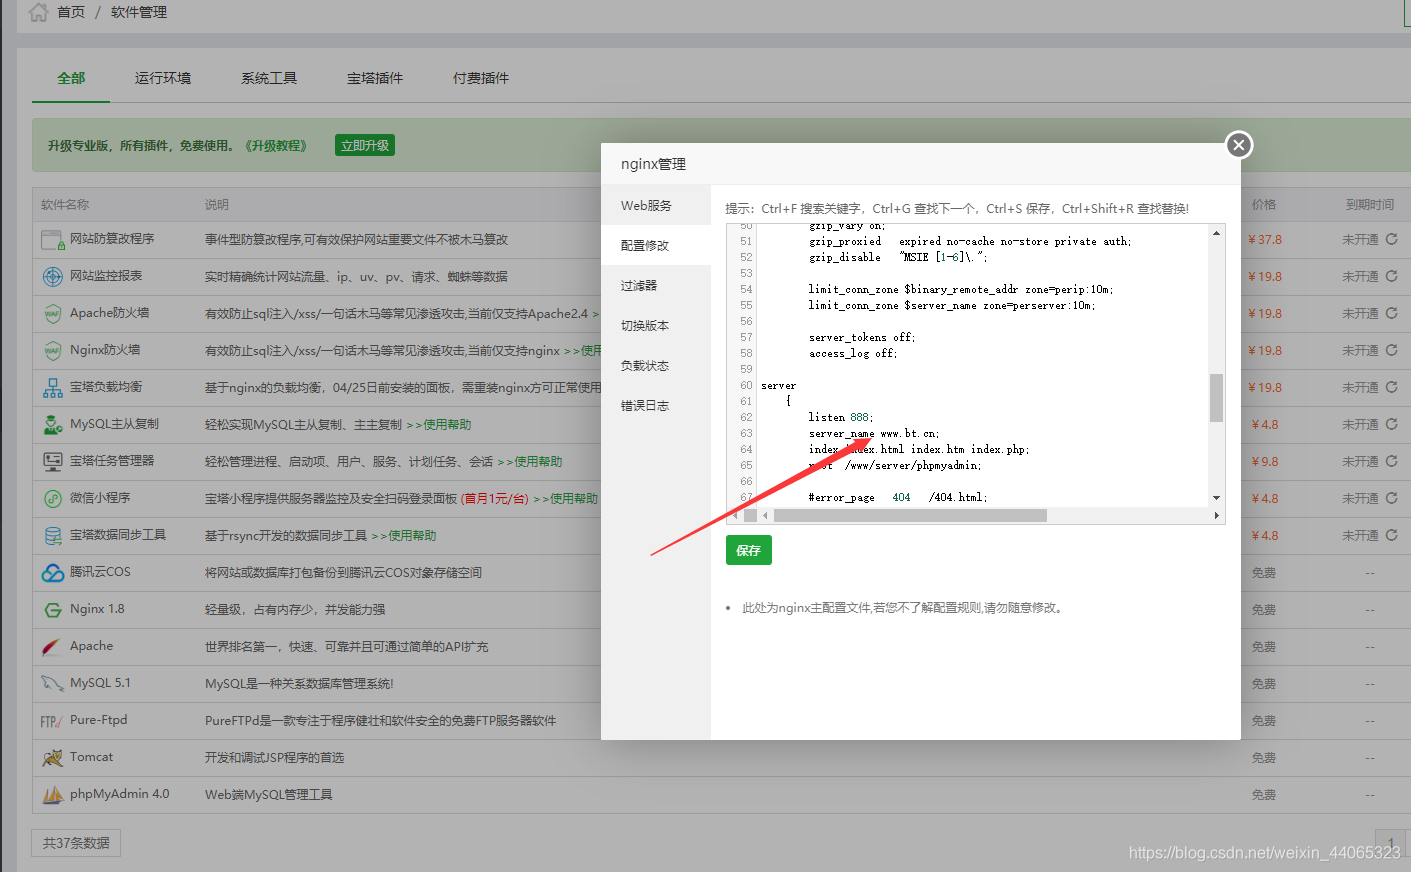Click 微信小程序 icon

point(52,499)
